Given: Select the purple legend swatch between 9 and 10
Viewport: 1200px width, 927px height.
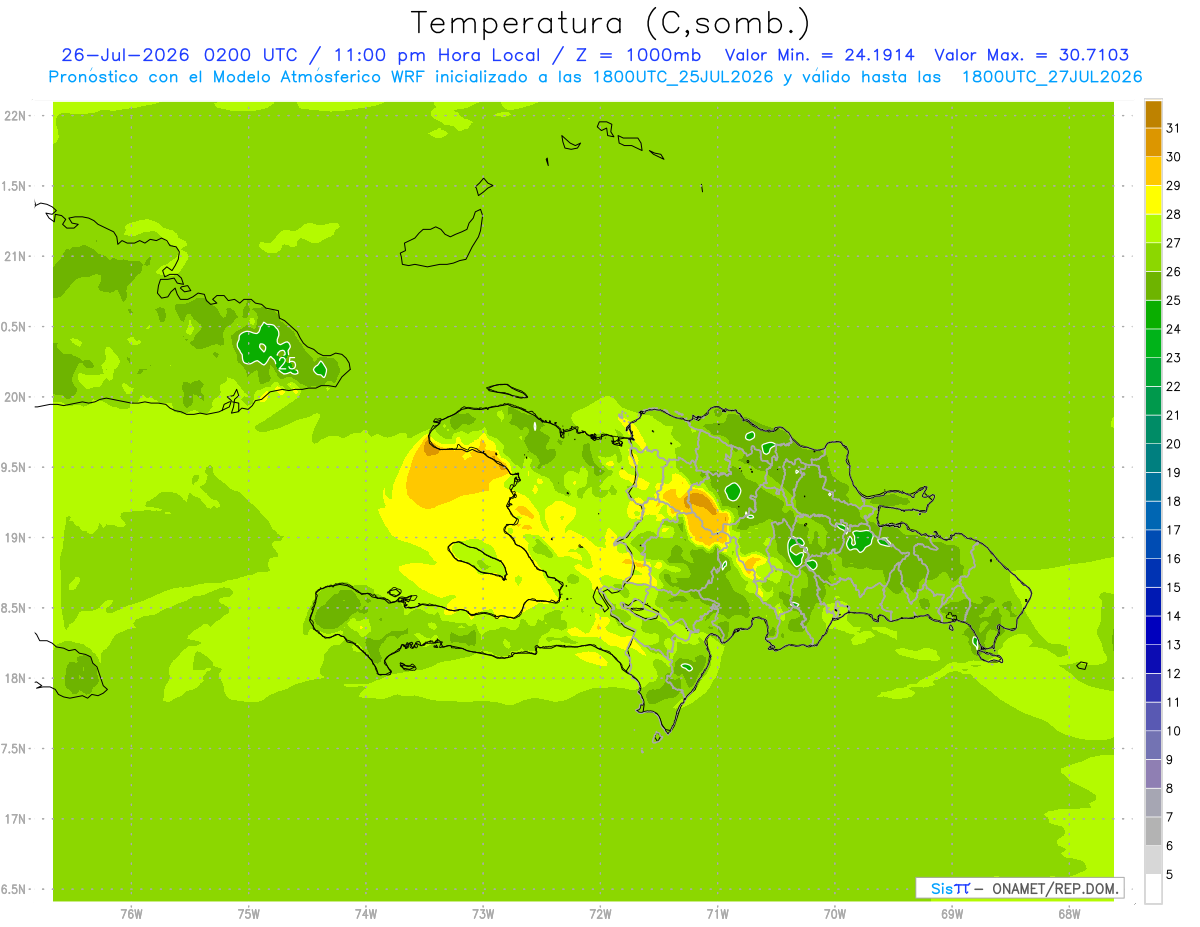Looking at the screenshot, I should click(x=1153, y=745).
